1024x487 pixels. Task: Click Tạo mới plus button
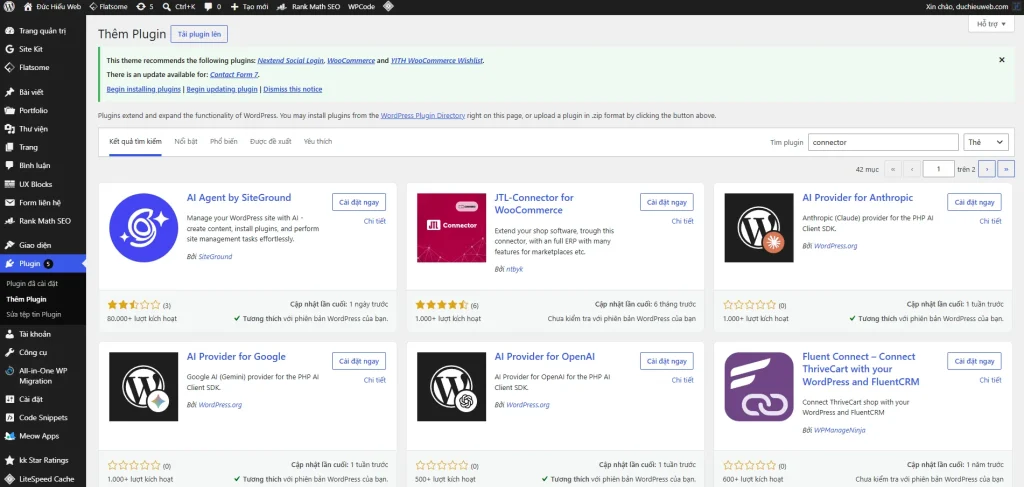point(249,7)
